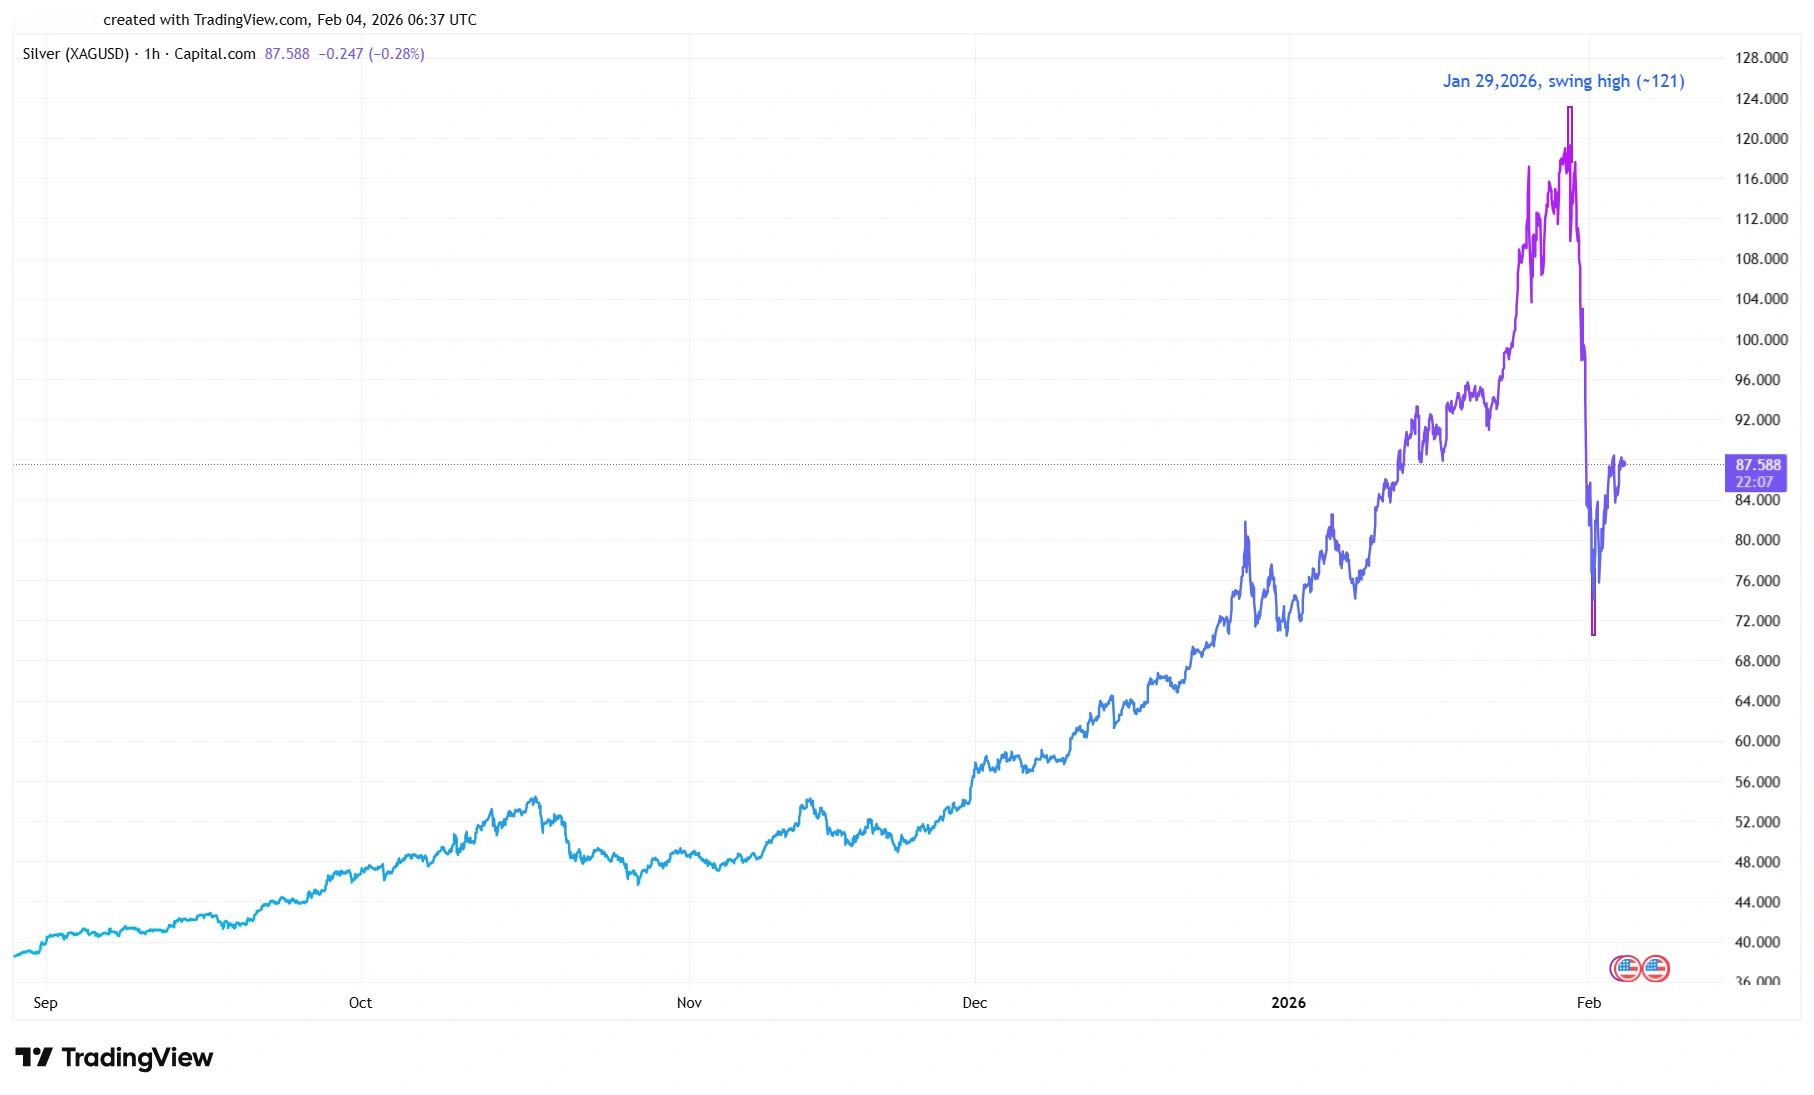Click the Sep label on time axis

click(45, 1003)
